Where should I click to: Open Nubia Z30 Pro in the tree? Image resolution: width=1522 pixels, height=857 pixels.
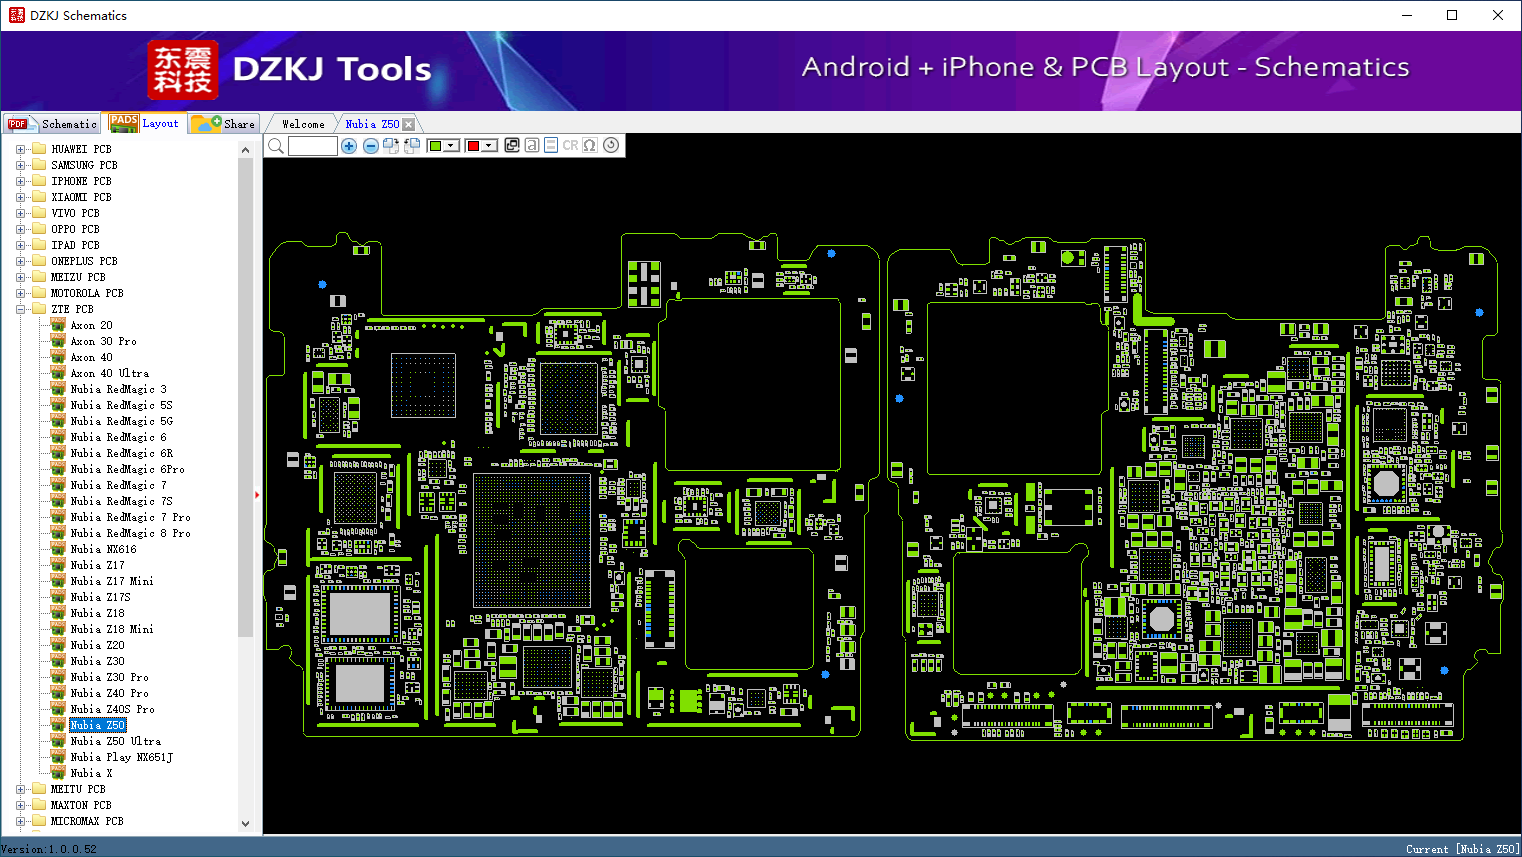pos(109,677)
